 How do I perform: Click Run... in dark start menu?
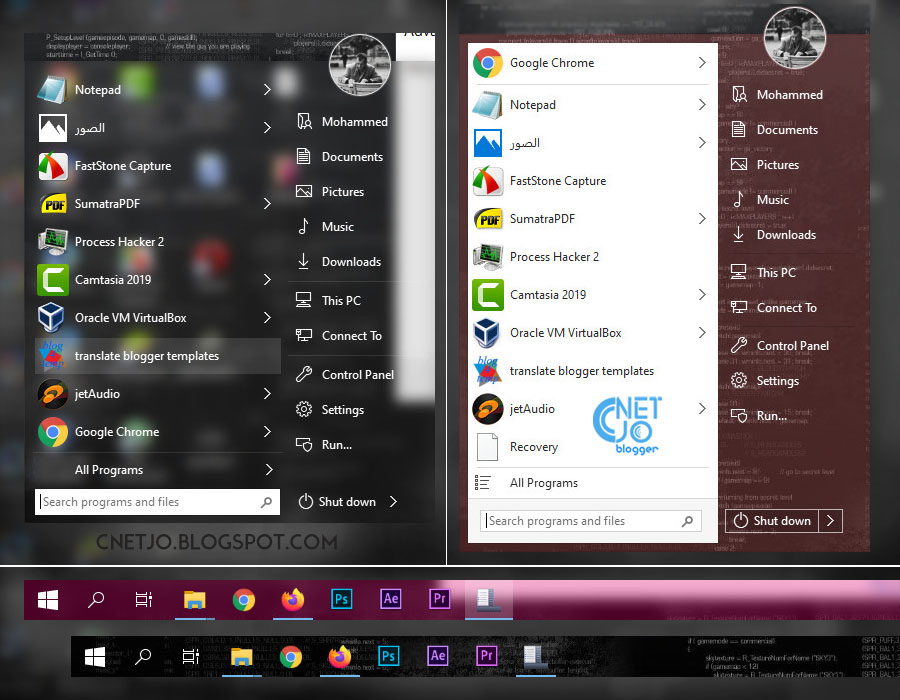pos(324,445)
